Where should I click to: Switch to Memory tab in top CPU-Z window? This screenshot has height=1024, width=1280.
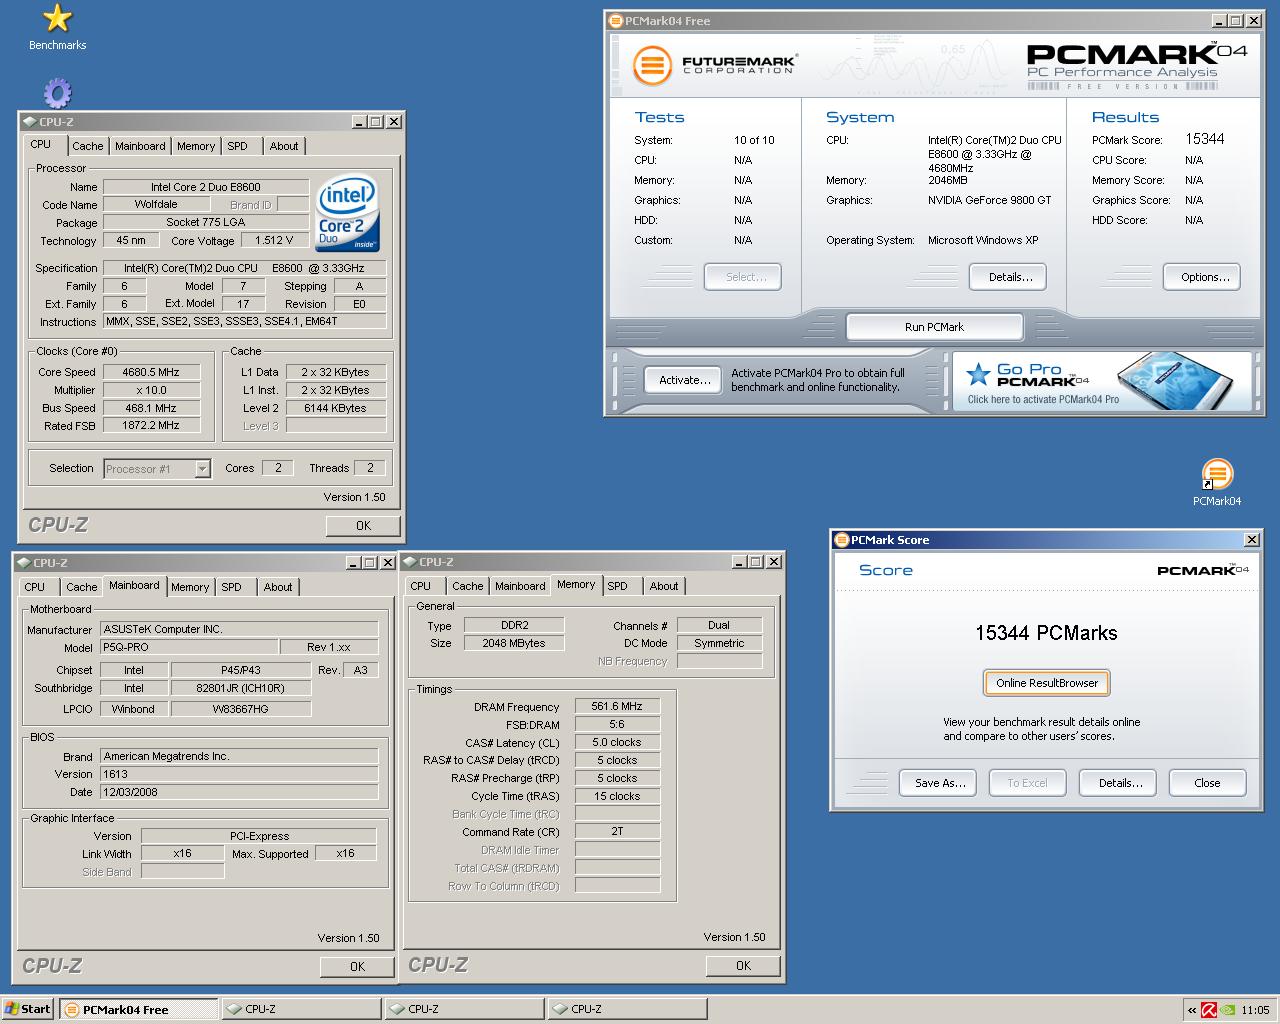[x=196, y=146]
